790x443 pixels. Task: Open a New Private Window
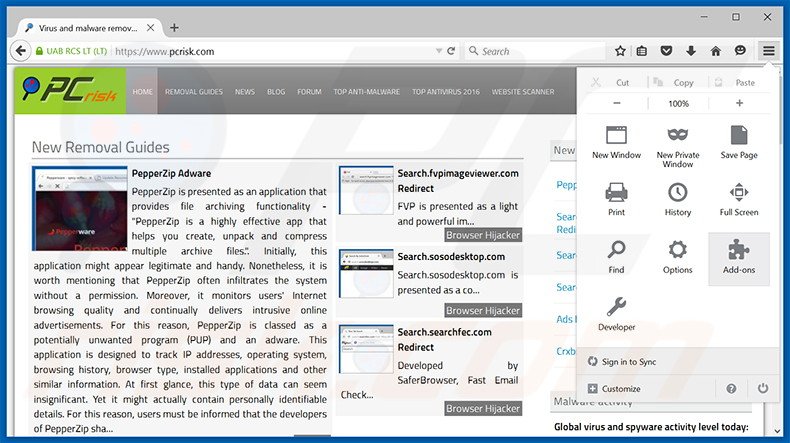click(x=678, y=146)
